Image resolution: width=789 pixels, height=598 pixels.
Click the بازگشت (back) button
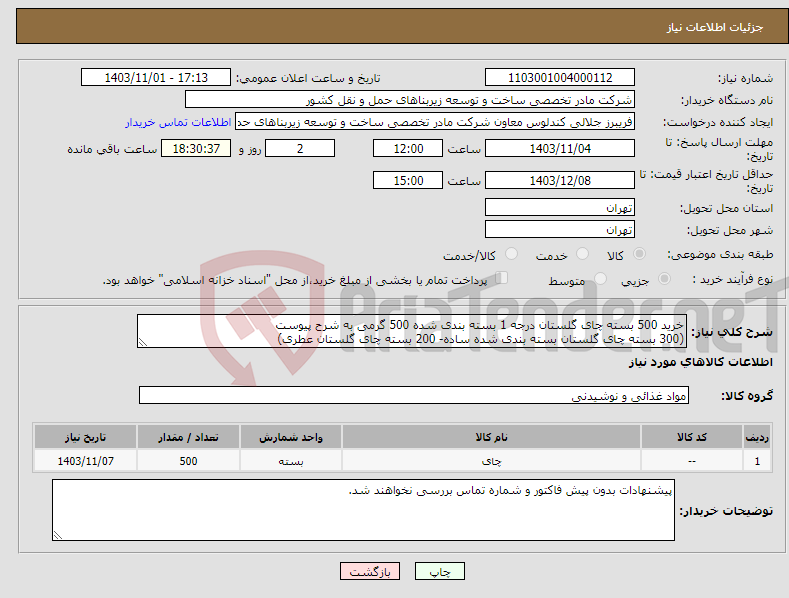pyautogui.click(x=370, y=571)
